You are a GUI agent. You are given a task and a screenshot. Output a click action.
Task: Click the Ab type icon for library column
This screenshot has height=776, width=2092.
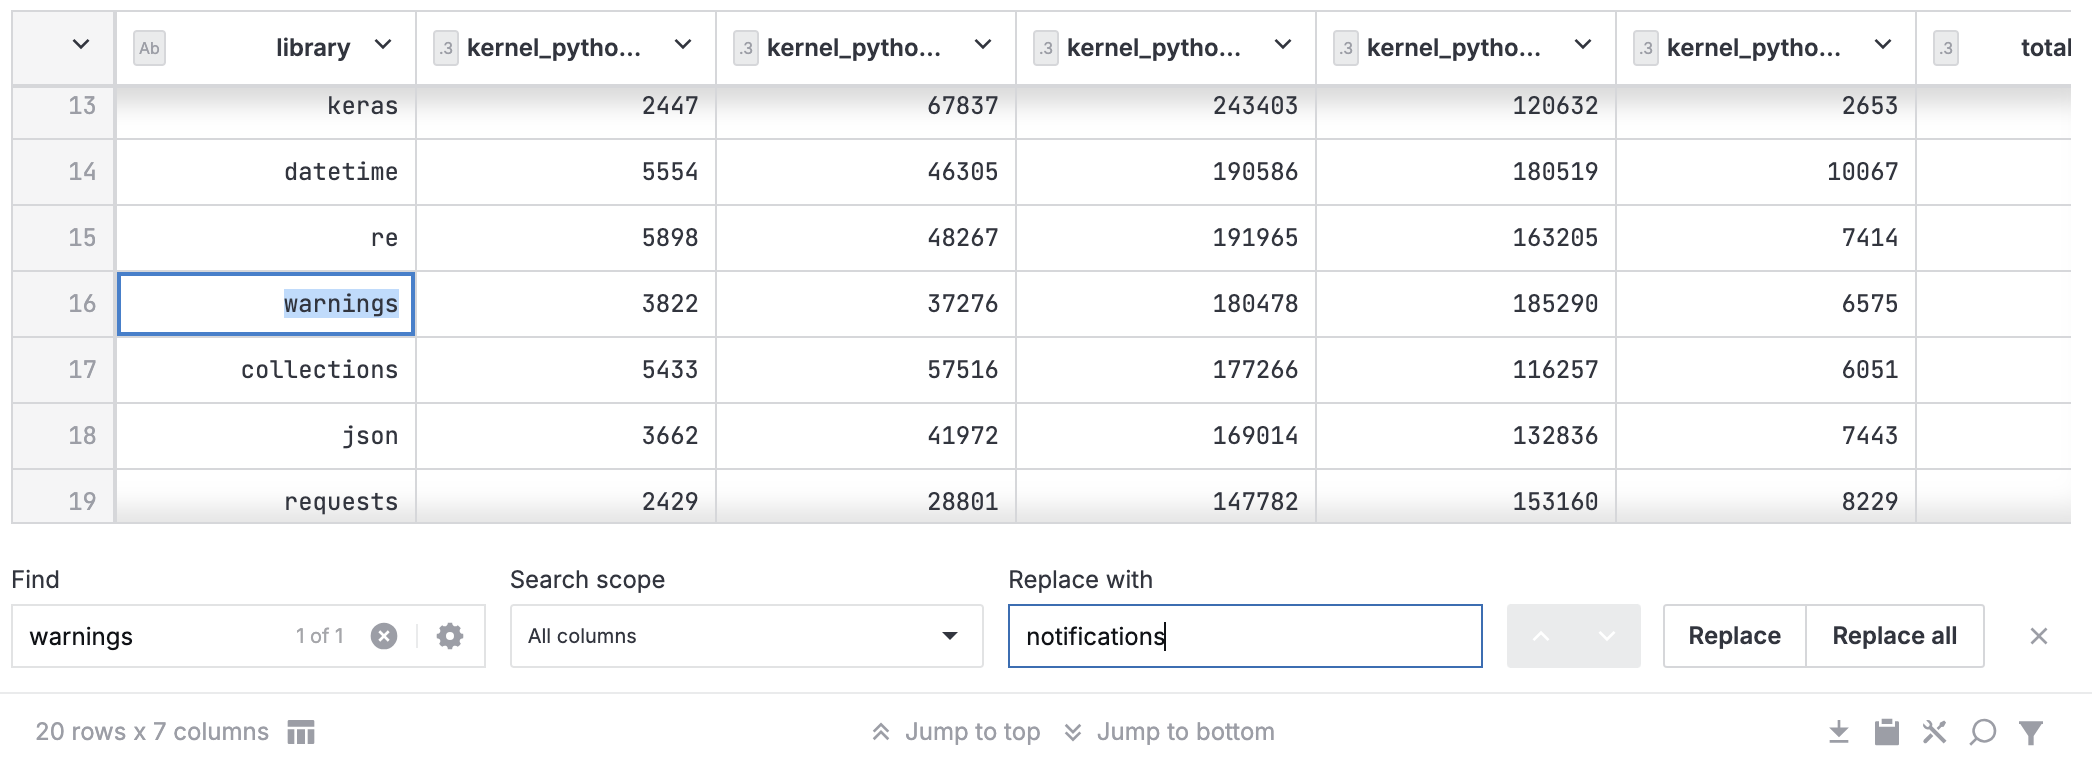(x=149, y=48)
